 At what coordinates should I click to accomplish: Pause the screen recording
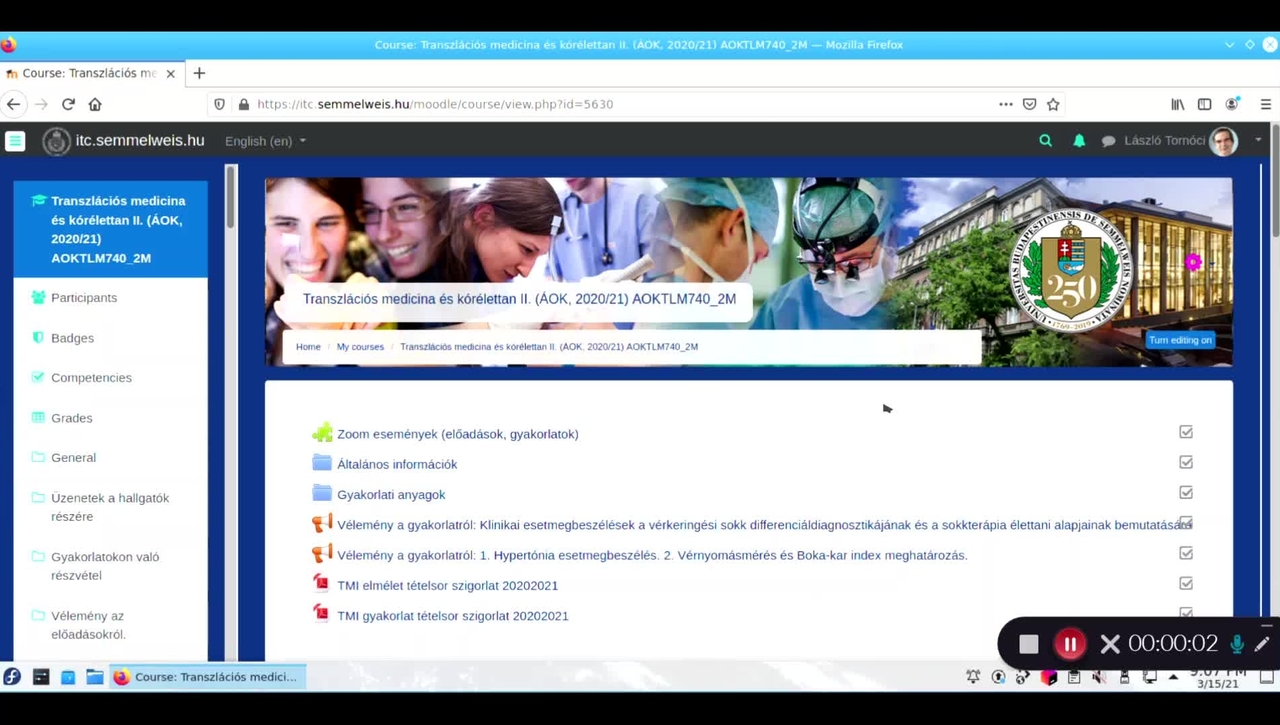tap(1069, 644)
